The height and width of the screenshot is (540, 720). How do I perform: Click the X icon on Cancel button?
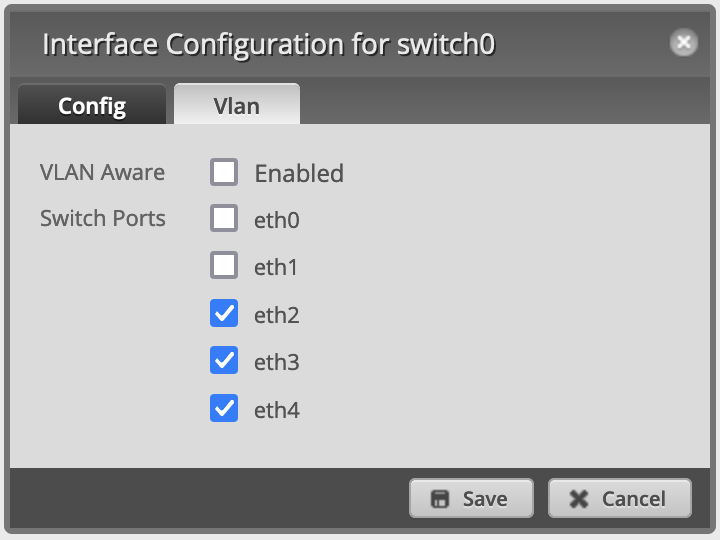(x=579, y=499)
